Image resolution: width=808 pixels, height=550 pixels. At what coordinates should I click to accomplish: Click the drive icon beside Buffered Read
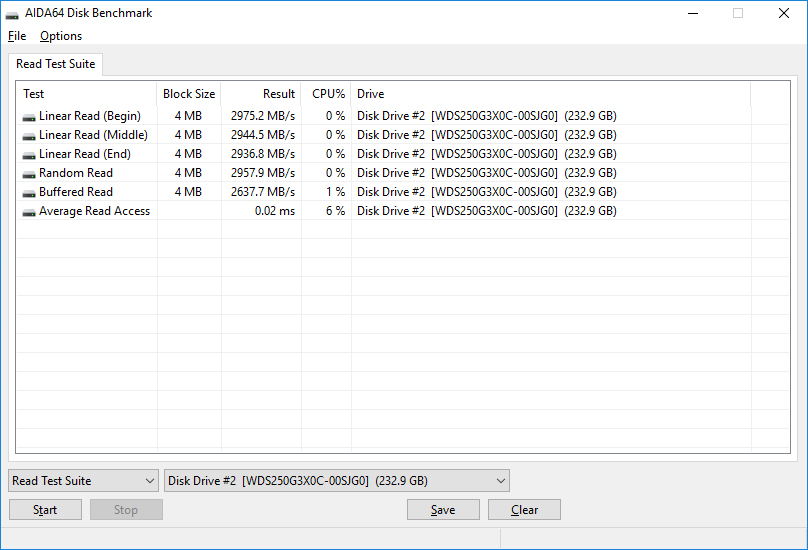(29, 194)
